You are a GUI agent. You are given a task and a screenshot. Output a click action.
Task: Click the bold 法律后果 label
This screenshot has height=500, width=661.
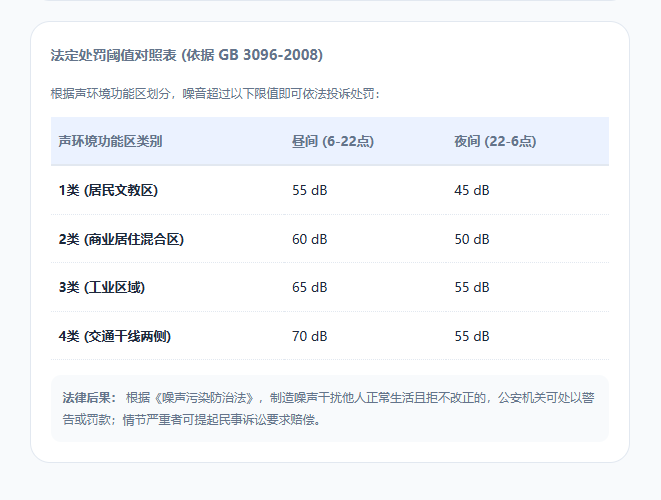tap(89, 398)
